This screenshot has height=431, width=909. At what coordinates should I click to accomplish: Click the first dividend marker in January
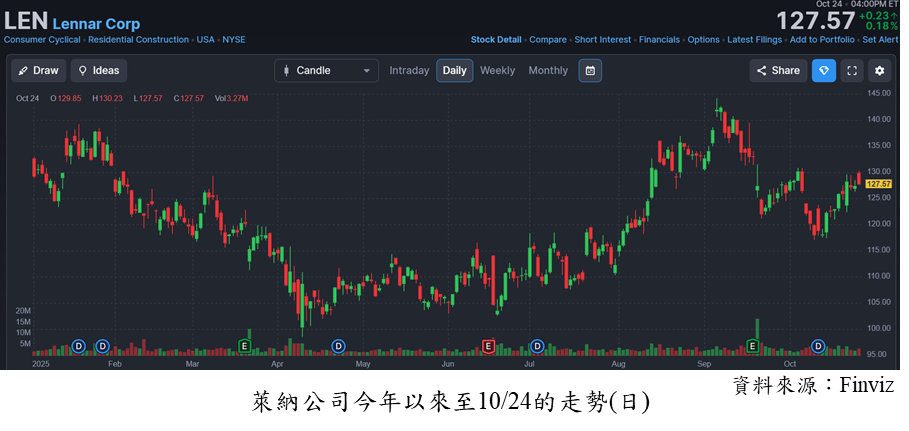(79, 346)
